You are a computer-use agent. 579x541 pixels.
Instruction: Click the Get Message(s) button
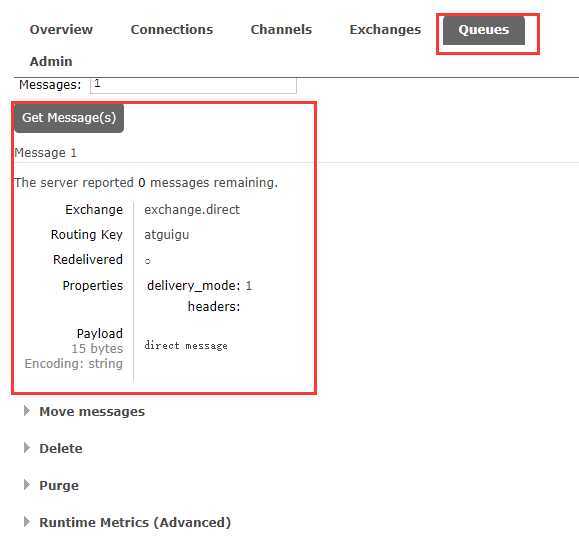(69, 118)
